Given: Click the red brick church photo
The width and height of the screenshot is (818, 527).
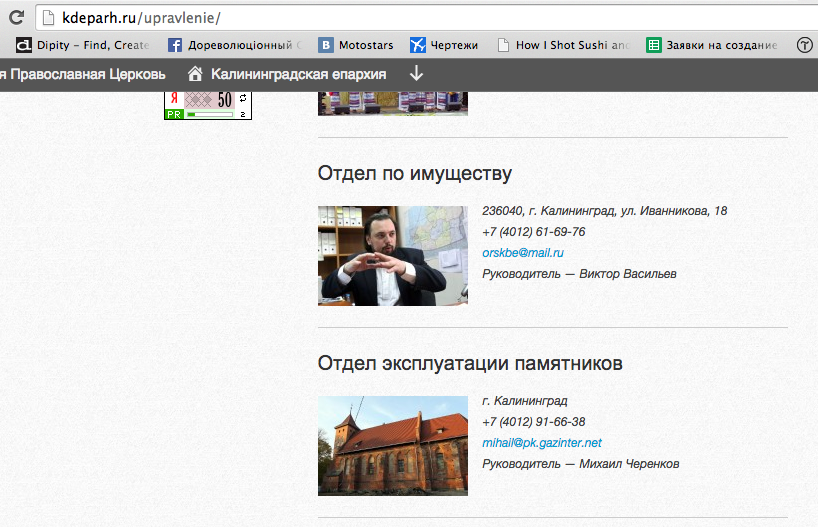Looking at the screenshot, I should click(x=392, y=445).
